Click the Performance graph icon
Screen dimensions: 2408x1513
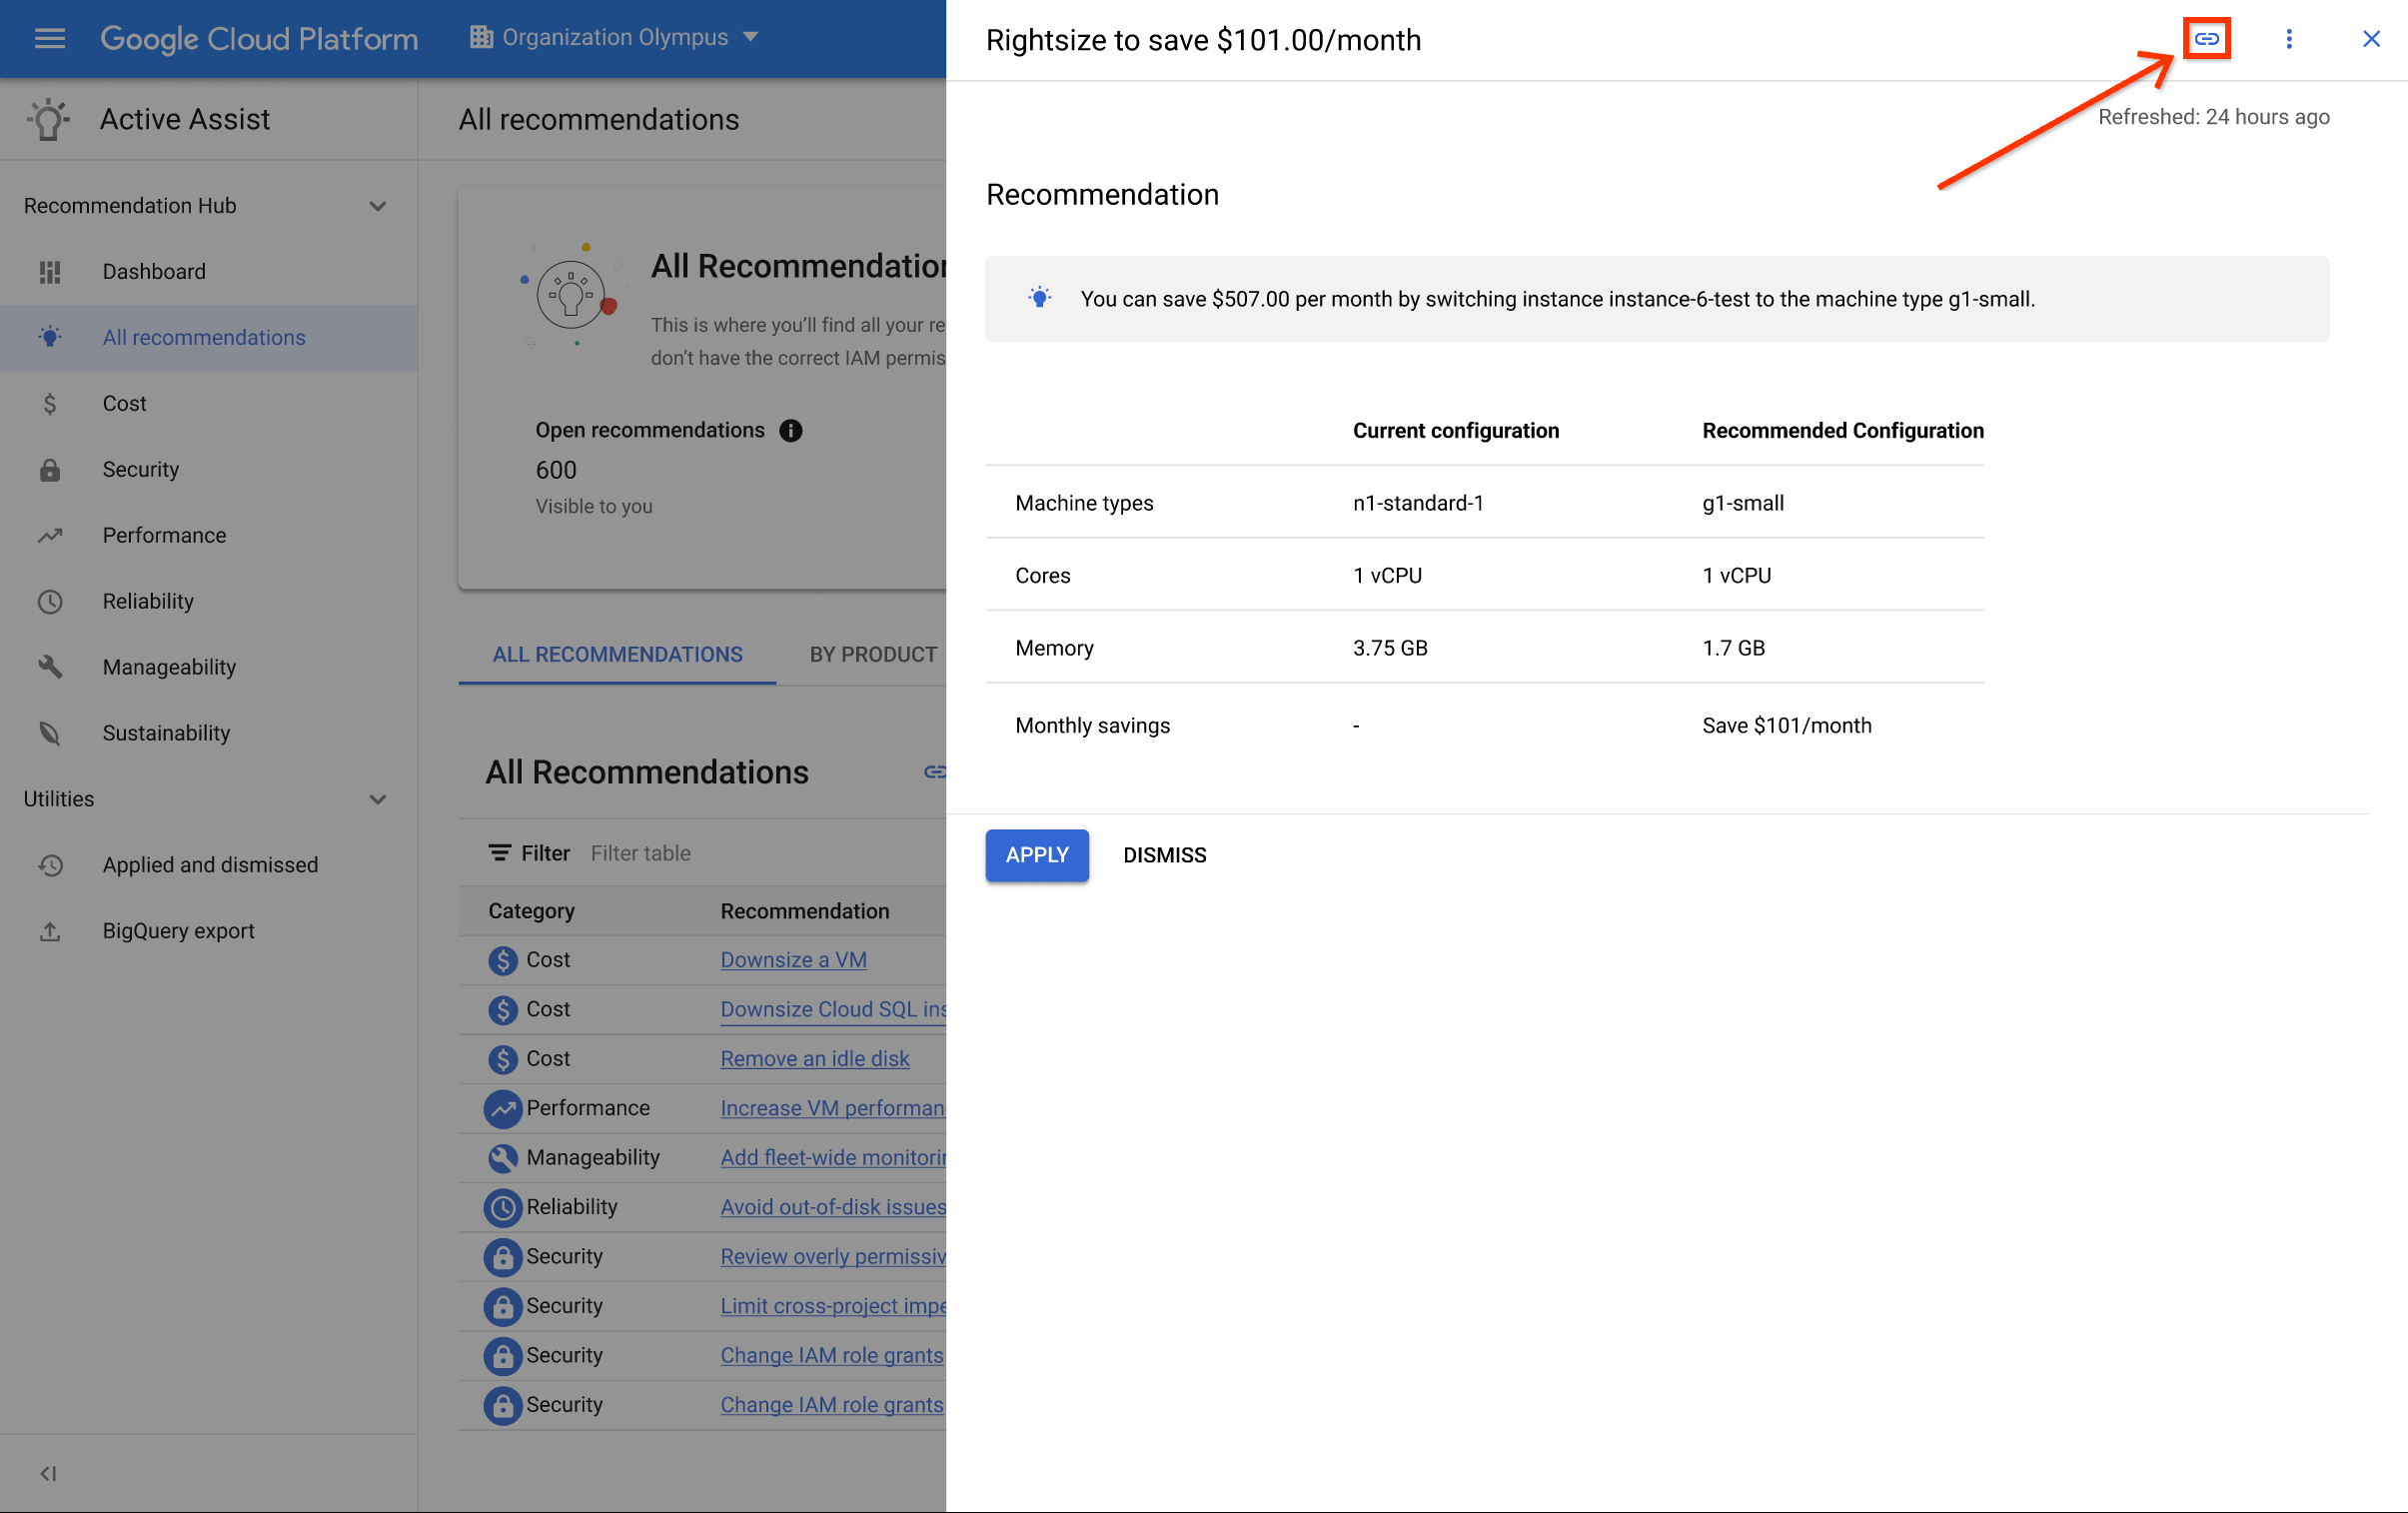(x=49, y=534)
